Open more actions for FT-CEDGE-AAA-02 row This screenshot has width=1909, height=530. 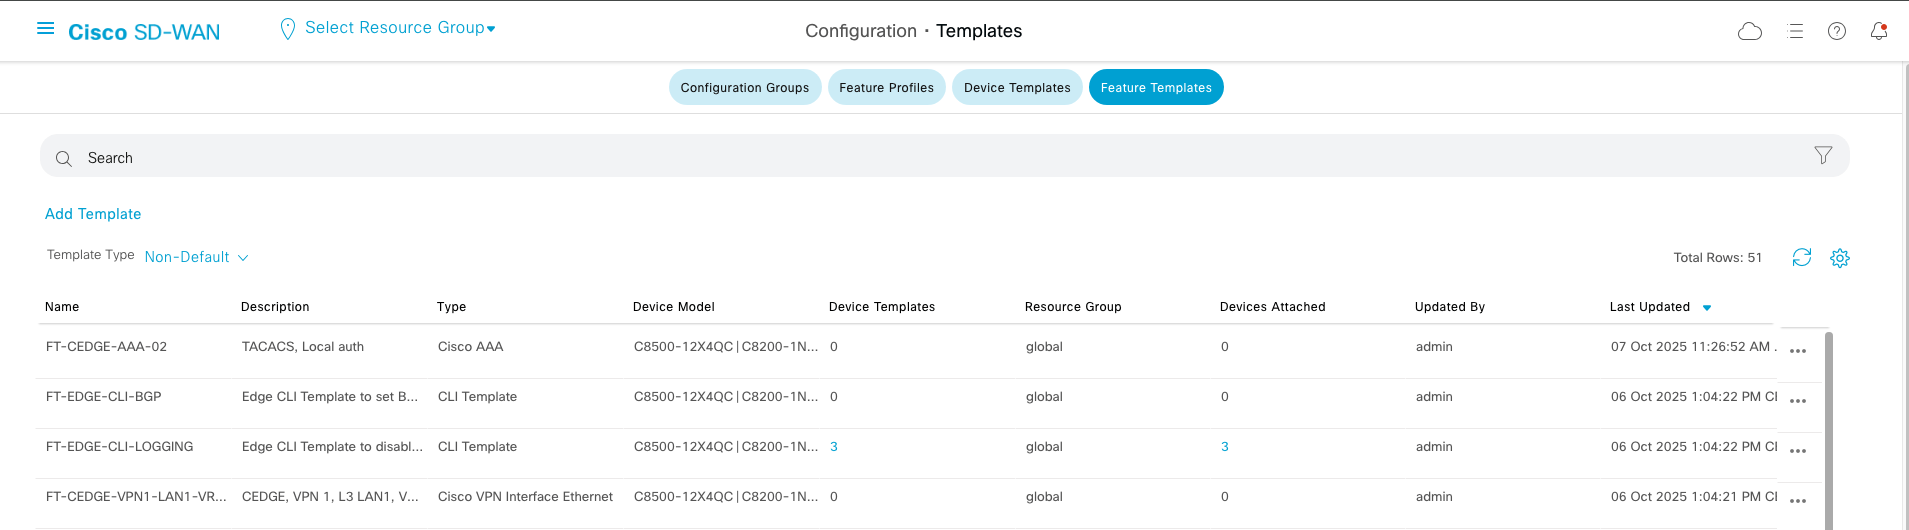click(1798, 351)
